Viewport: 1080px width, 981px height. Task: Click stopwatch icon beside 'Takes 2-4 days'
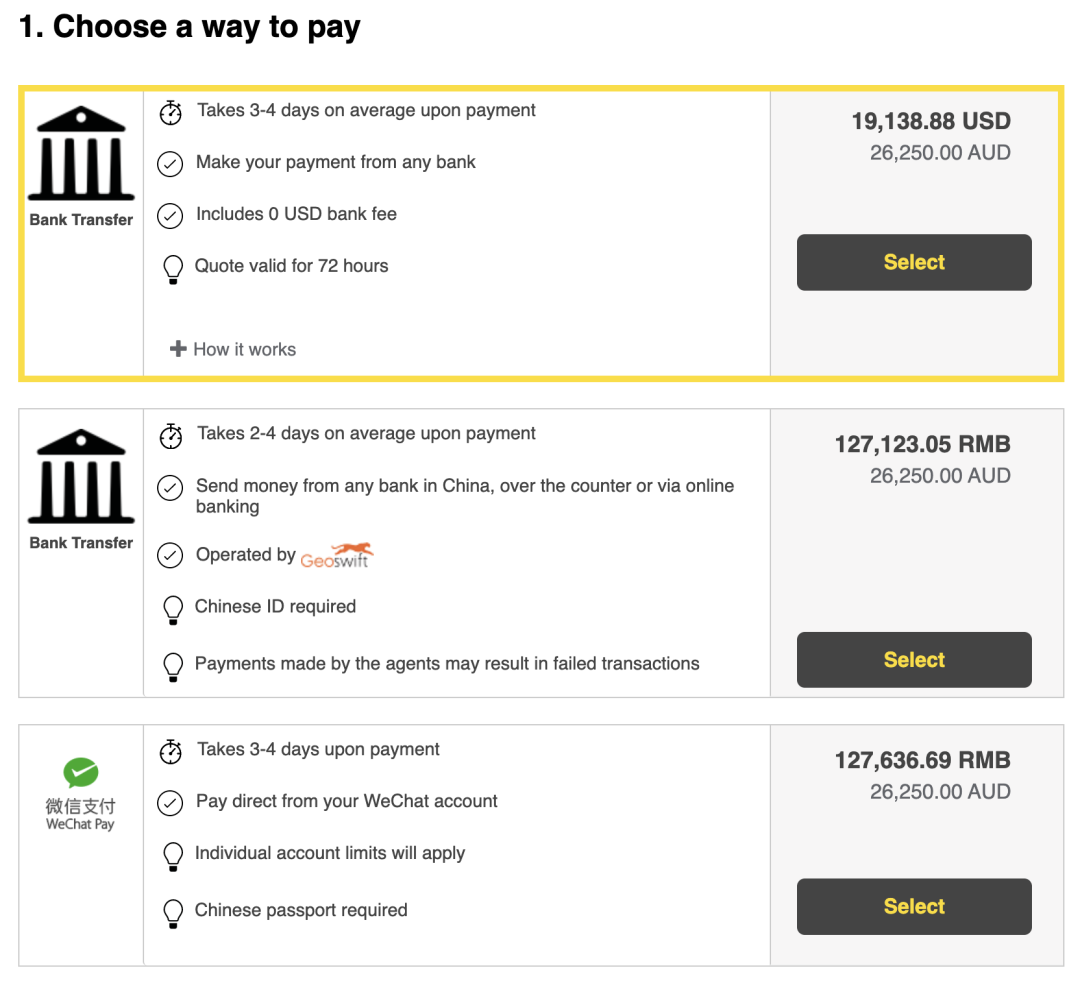pos(171,435)
